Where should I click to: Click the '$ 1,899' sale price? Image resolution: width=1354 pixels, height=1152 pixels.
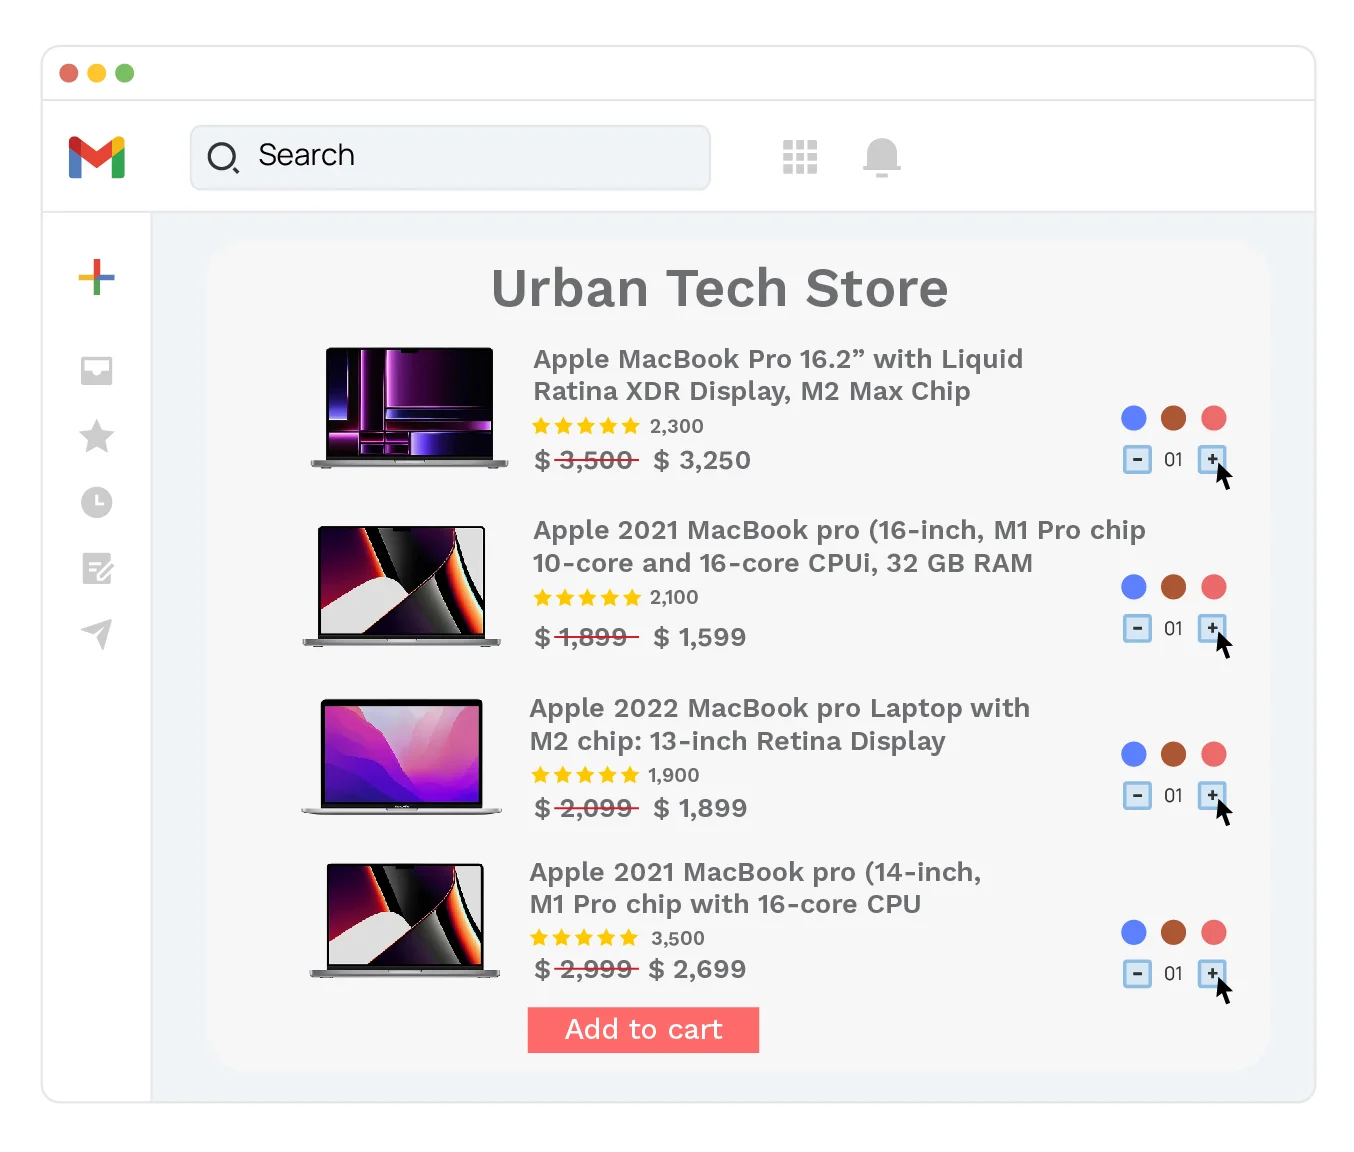(x=700, y=808)
